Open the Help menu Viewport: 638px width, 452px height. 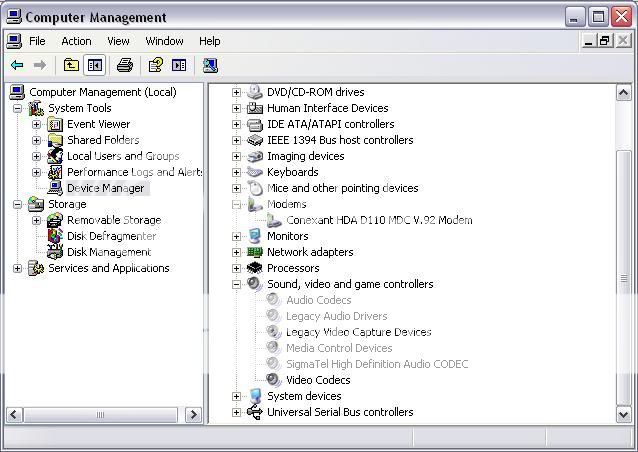point(209,41)
